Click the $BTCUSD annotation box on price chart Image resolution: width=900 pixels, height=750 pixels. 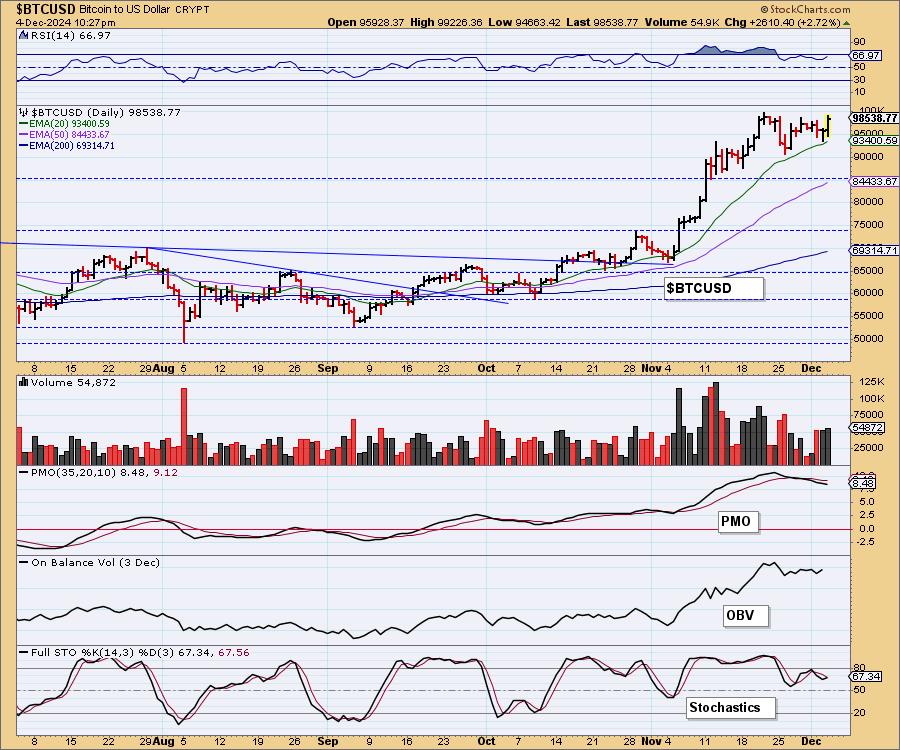coord(714,288)
